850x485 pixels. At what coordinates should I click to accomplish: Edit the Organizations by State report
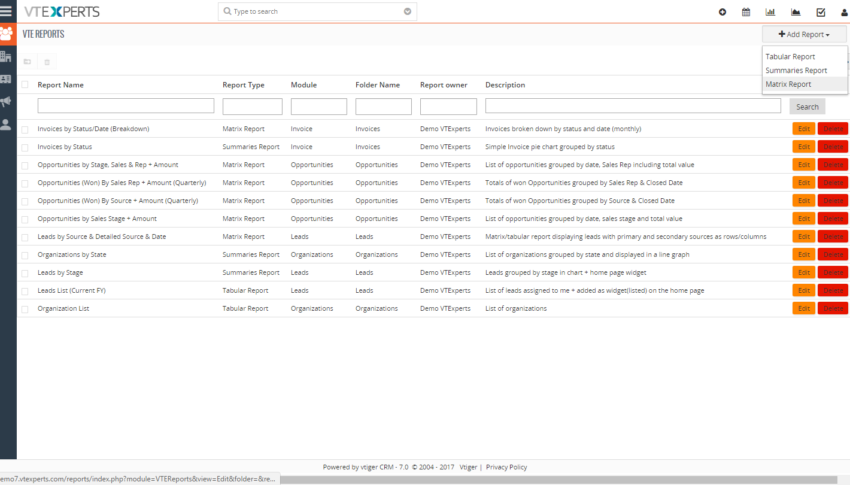803,255
